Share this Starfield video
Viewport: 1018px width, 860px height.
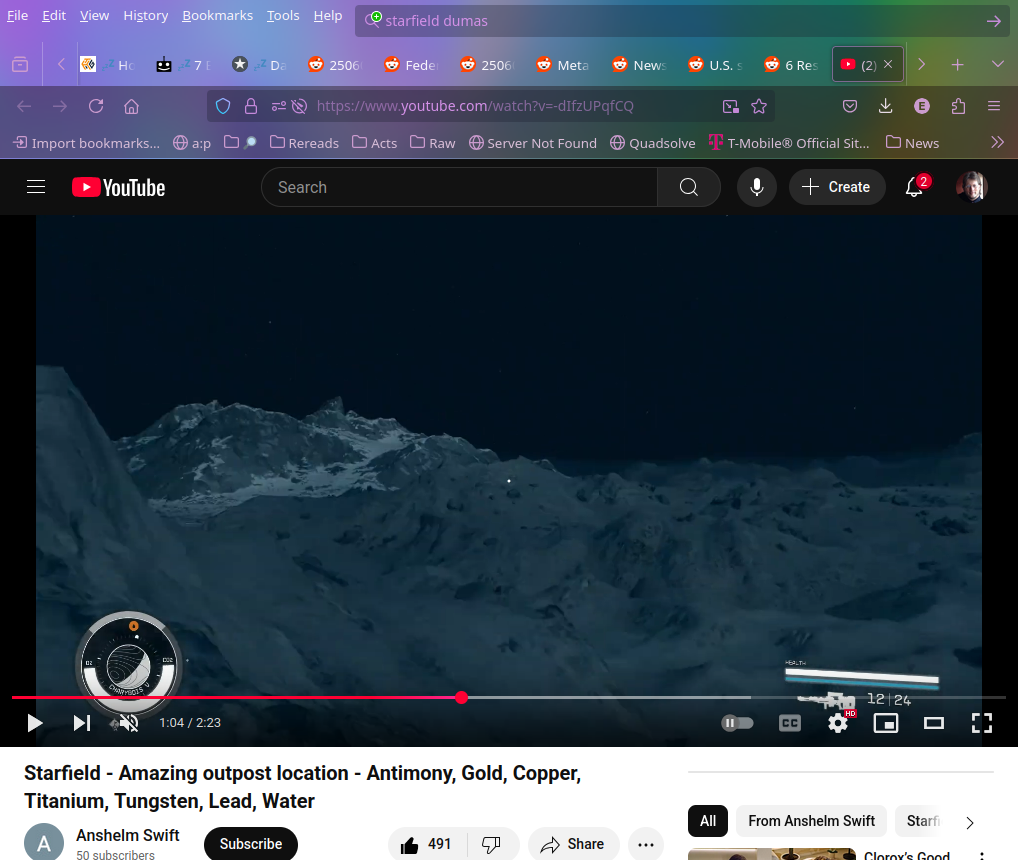click(x=573, y=844)
